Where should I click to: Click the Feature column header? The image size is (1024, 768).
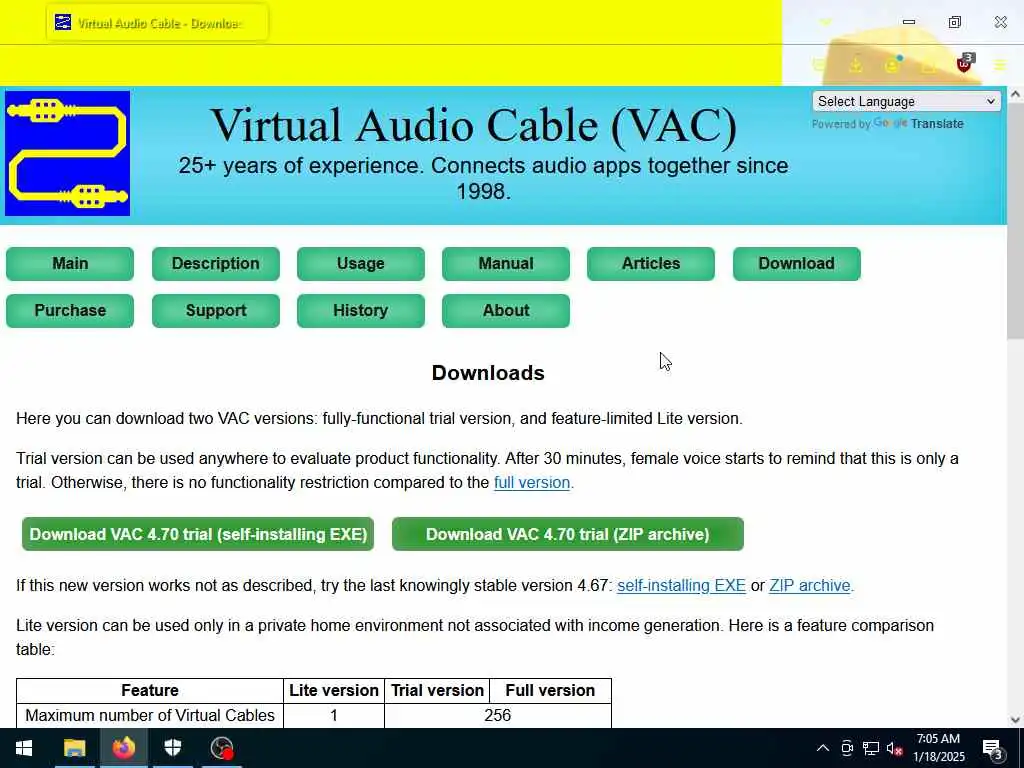point(150,690)
